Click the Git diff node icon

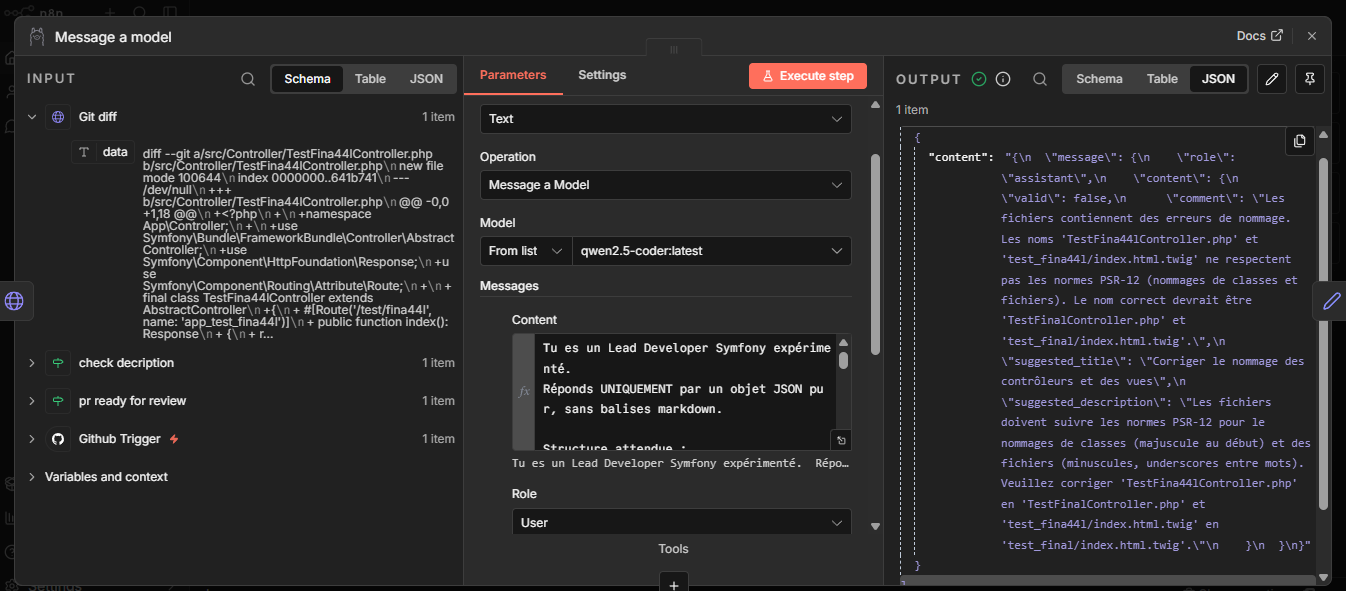pos(58,117)
